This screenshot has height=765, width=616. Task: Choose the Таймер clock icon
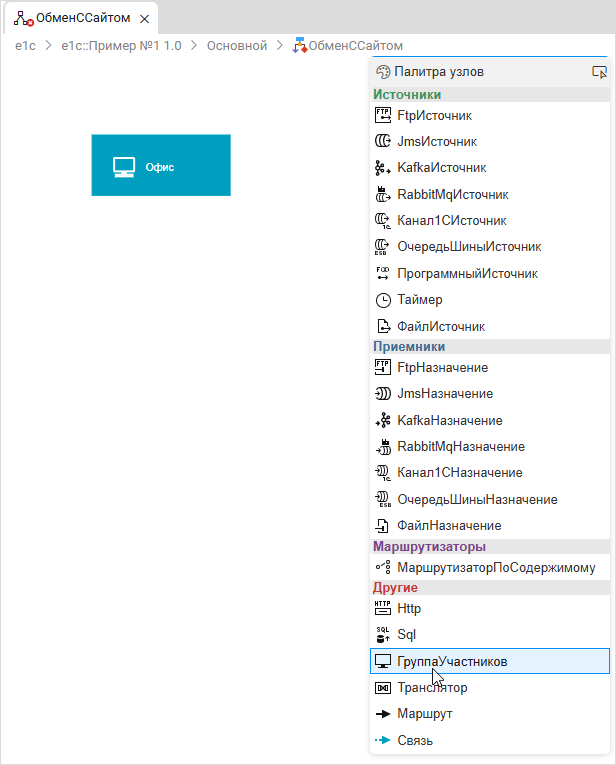click(381, 300)
